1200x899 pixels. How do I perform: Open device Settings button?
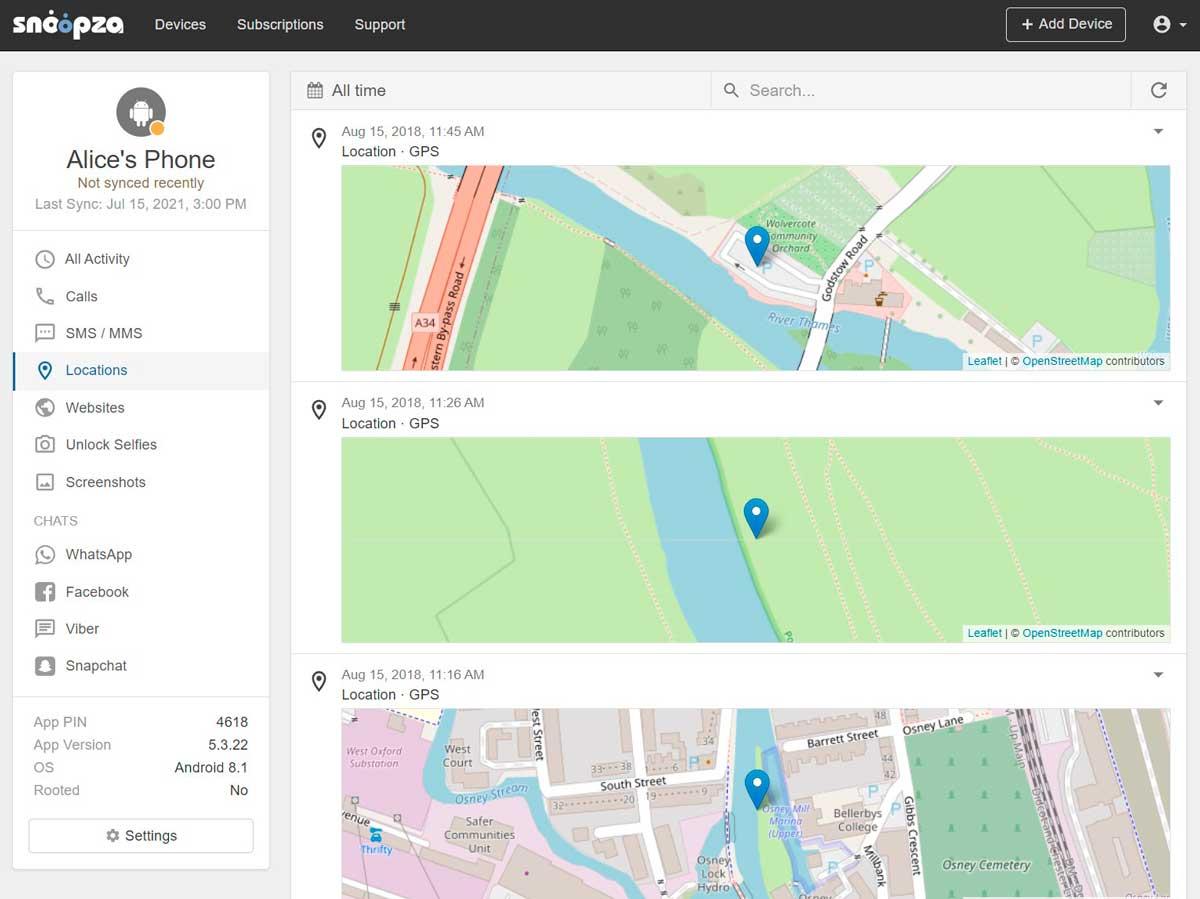[x=141, y=835]
